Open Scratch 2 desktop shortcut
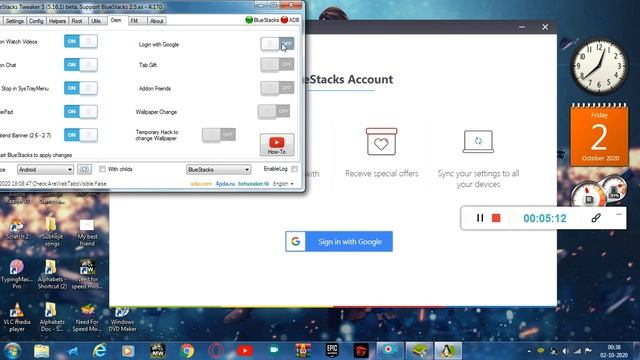Image resolution: width=640 pixels, height=360 pixels. (17, 229)
